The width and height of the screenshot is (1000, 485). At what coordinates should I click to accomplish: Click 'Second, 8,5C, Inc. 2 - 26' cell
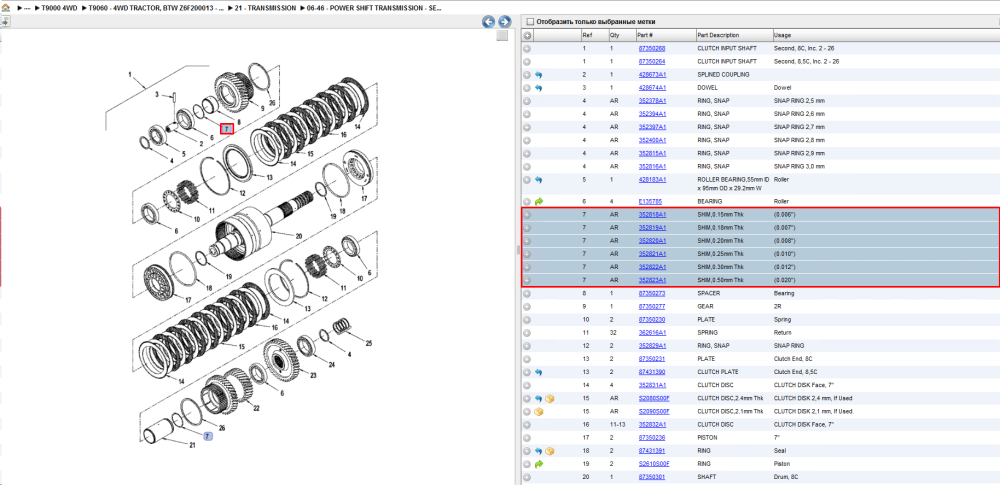coord(807,62)
